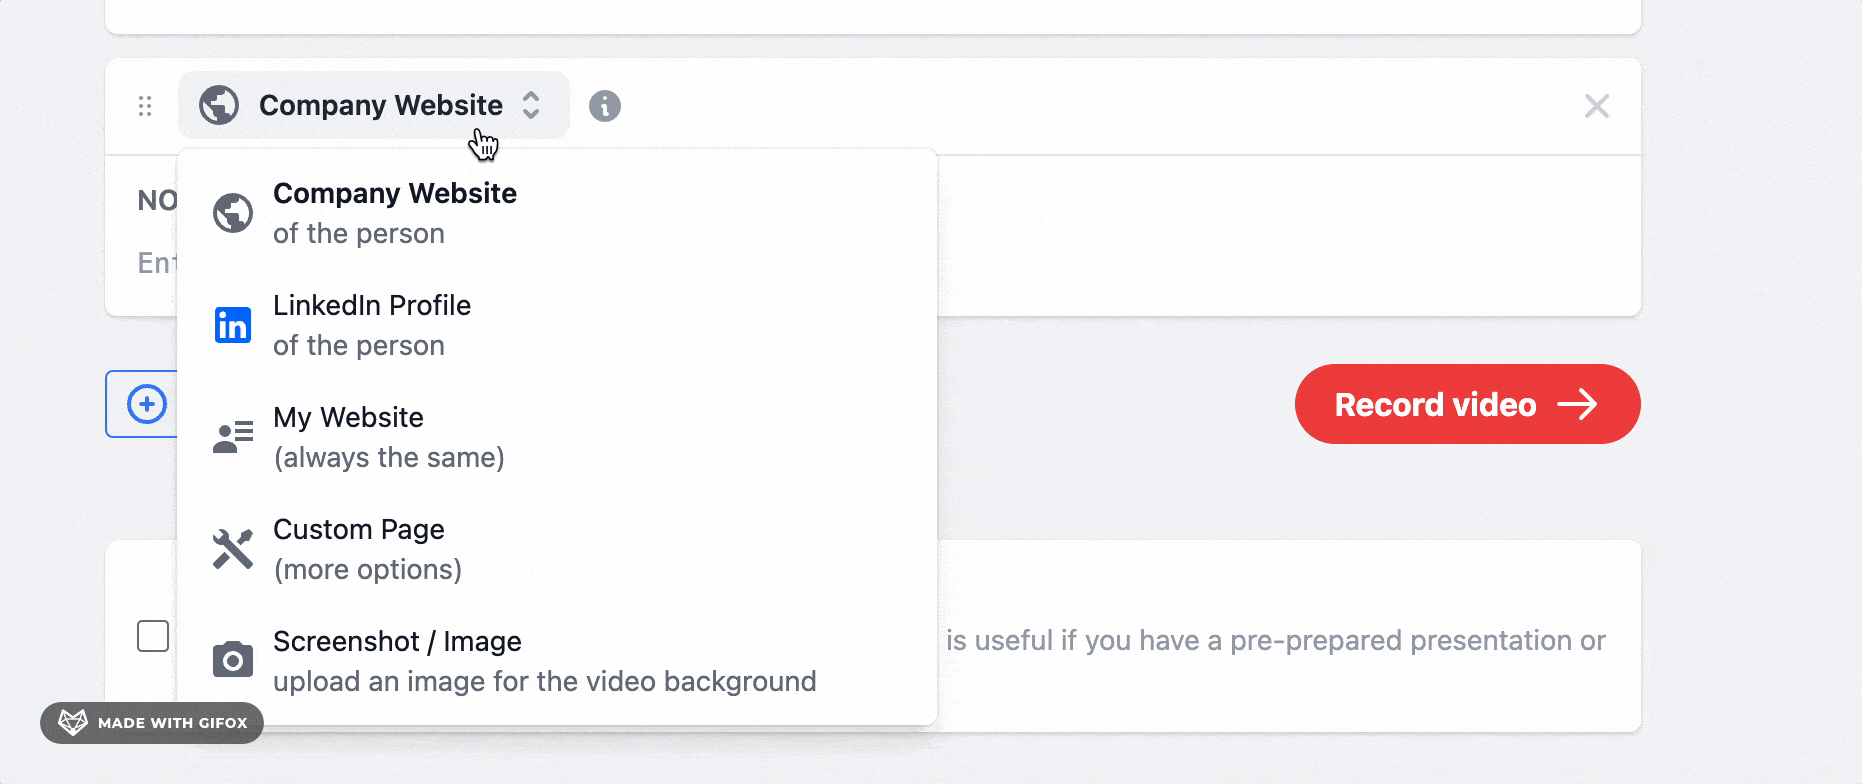Tick the checkbox in the bottom panel
The height and width of the screenshot is (784, 1862).
coord(153,636)
